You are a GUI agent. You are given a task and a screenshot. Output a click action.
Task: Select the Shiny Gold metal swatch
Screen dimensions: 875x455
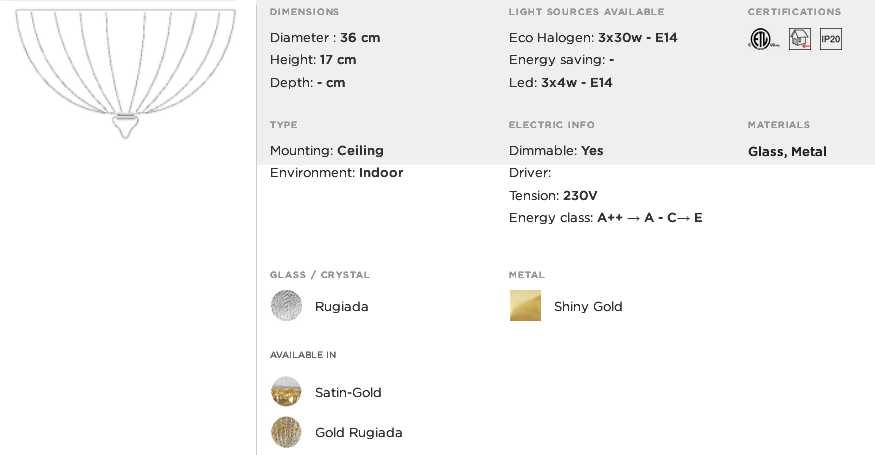(x=525, y=305)
